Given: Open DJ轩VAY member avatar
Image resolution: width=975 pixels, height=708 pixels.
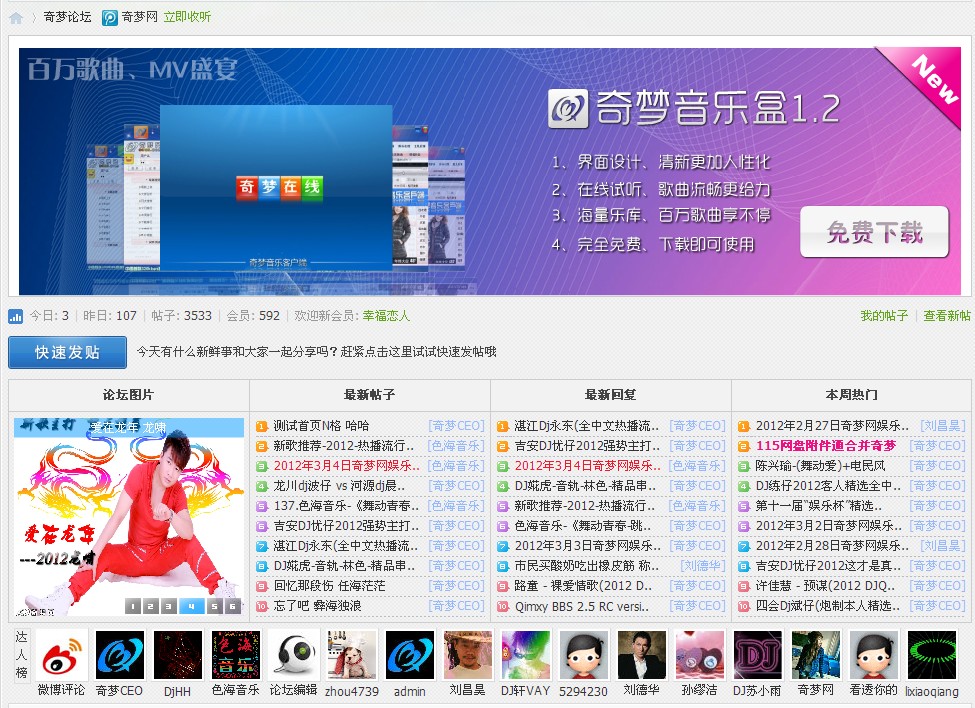Looking at the screenshot, I should [526, 655].
